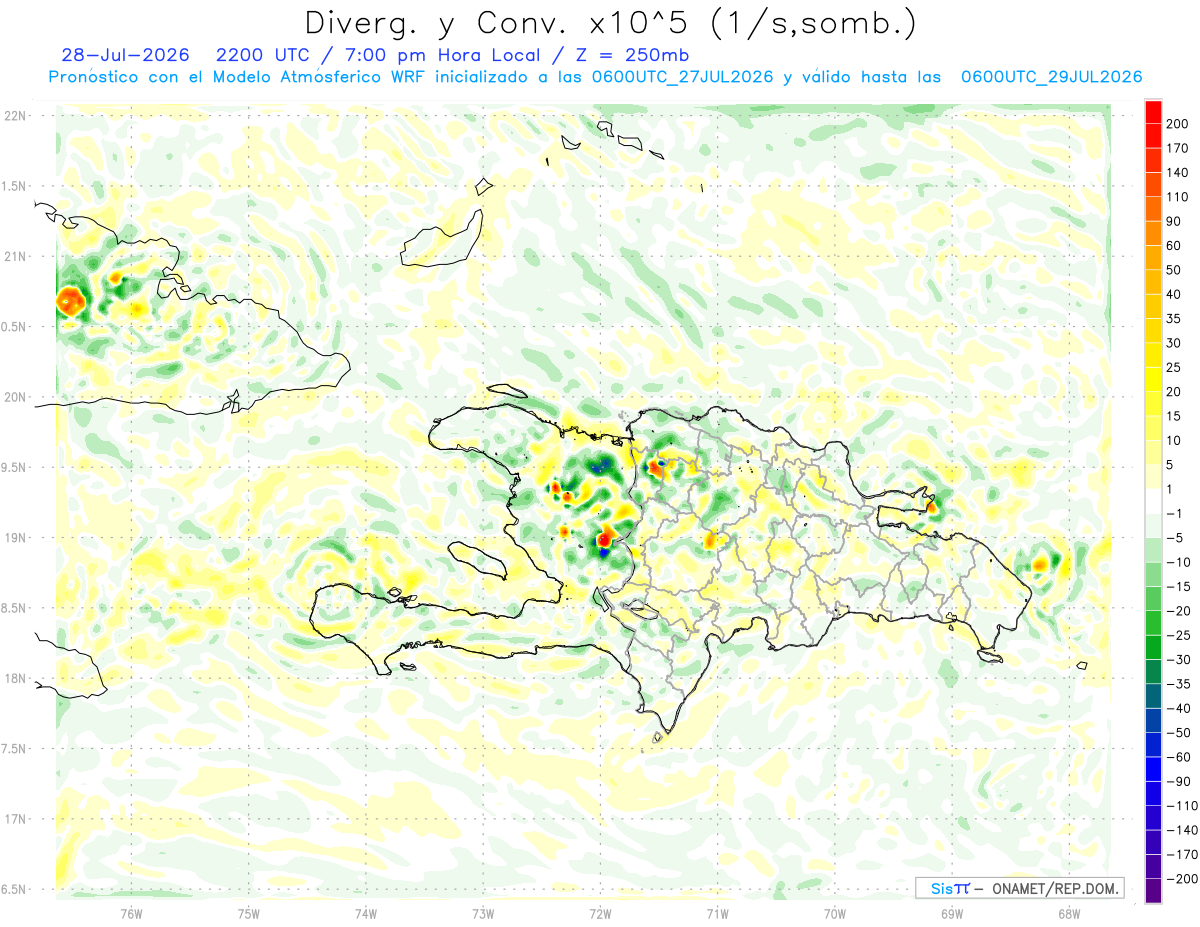Click the latitude label '22N'
1200x927 pixels.
click(15, 116)
